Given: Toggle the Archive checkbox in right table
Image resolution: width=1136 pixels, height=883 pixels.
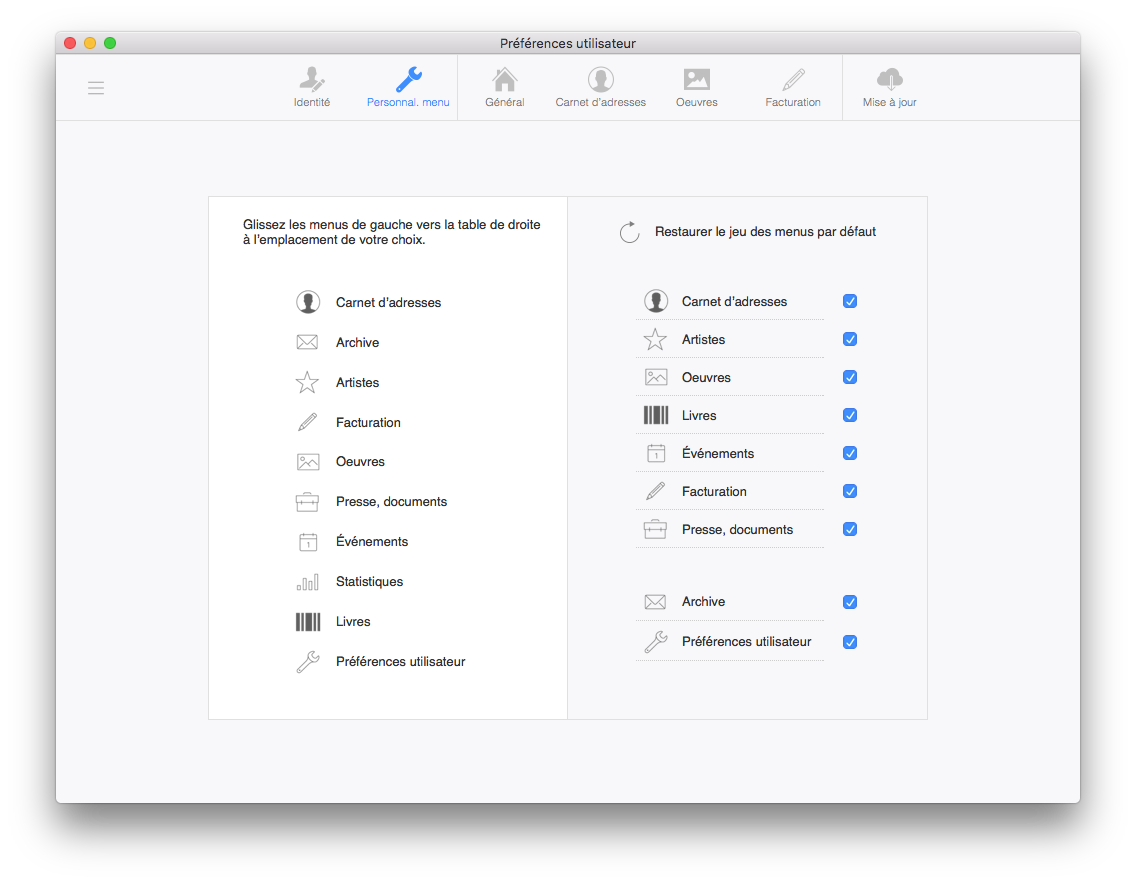Looking at the screenshot, I should (x=850, y=602).
